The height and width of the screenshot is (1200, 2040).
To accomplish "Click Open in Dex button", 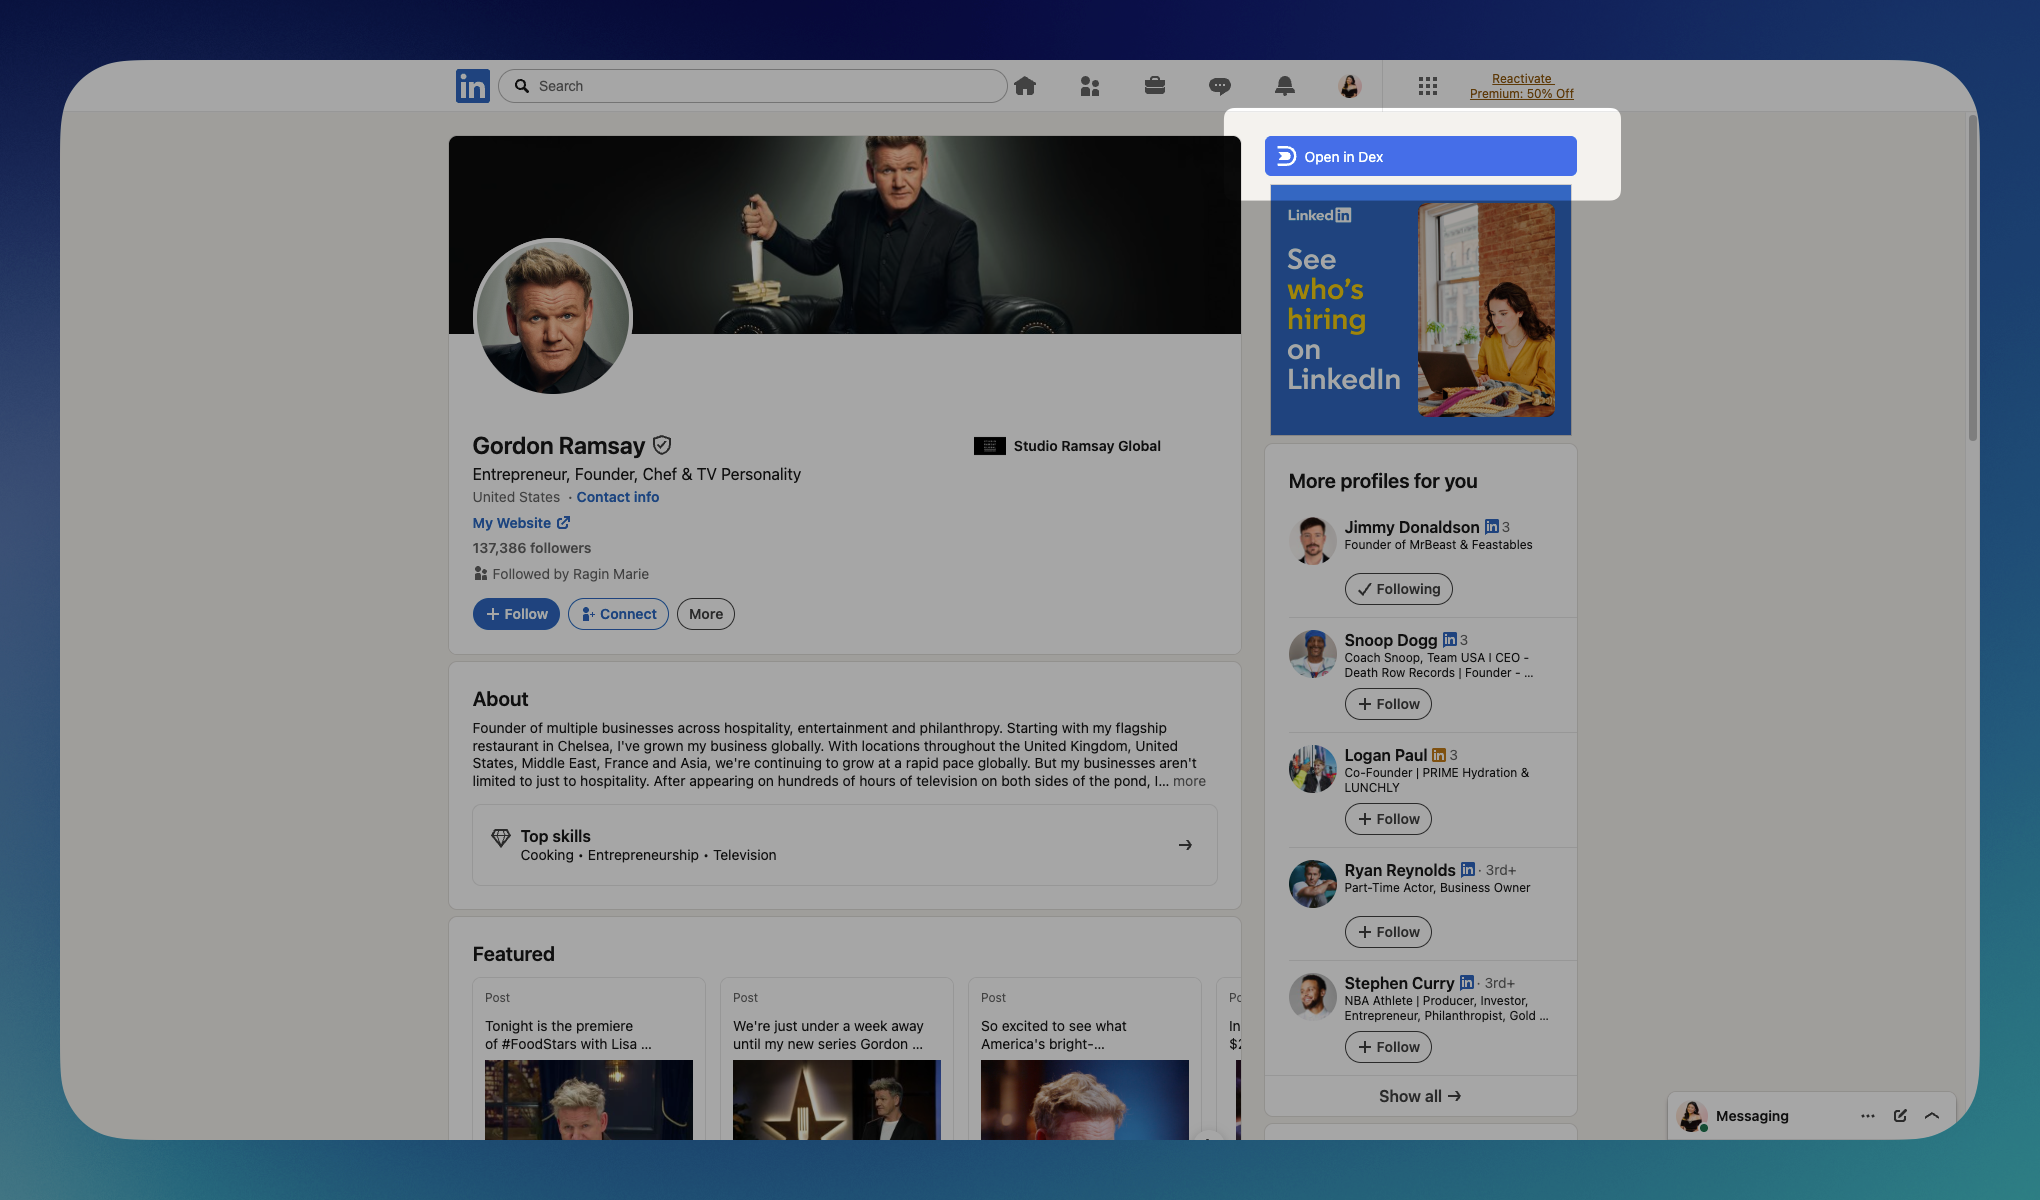I will point(1420,156).
